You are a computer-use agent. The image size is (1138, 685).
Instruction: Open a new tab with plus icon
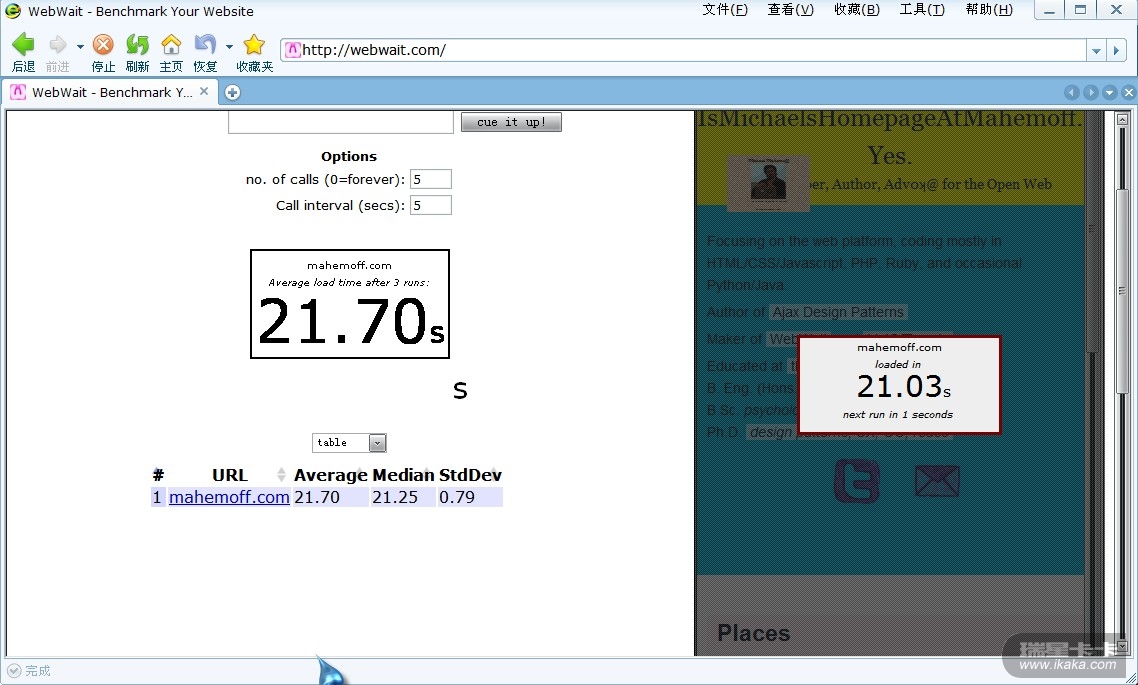coord(232,92)
